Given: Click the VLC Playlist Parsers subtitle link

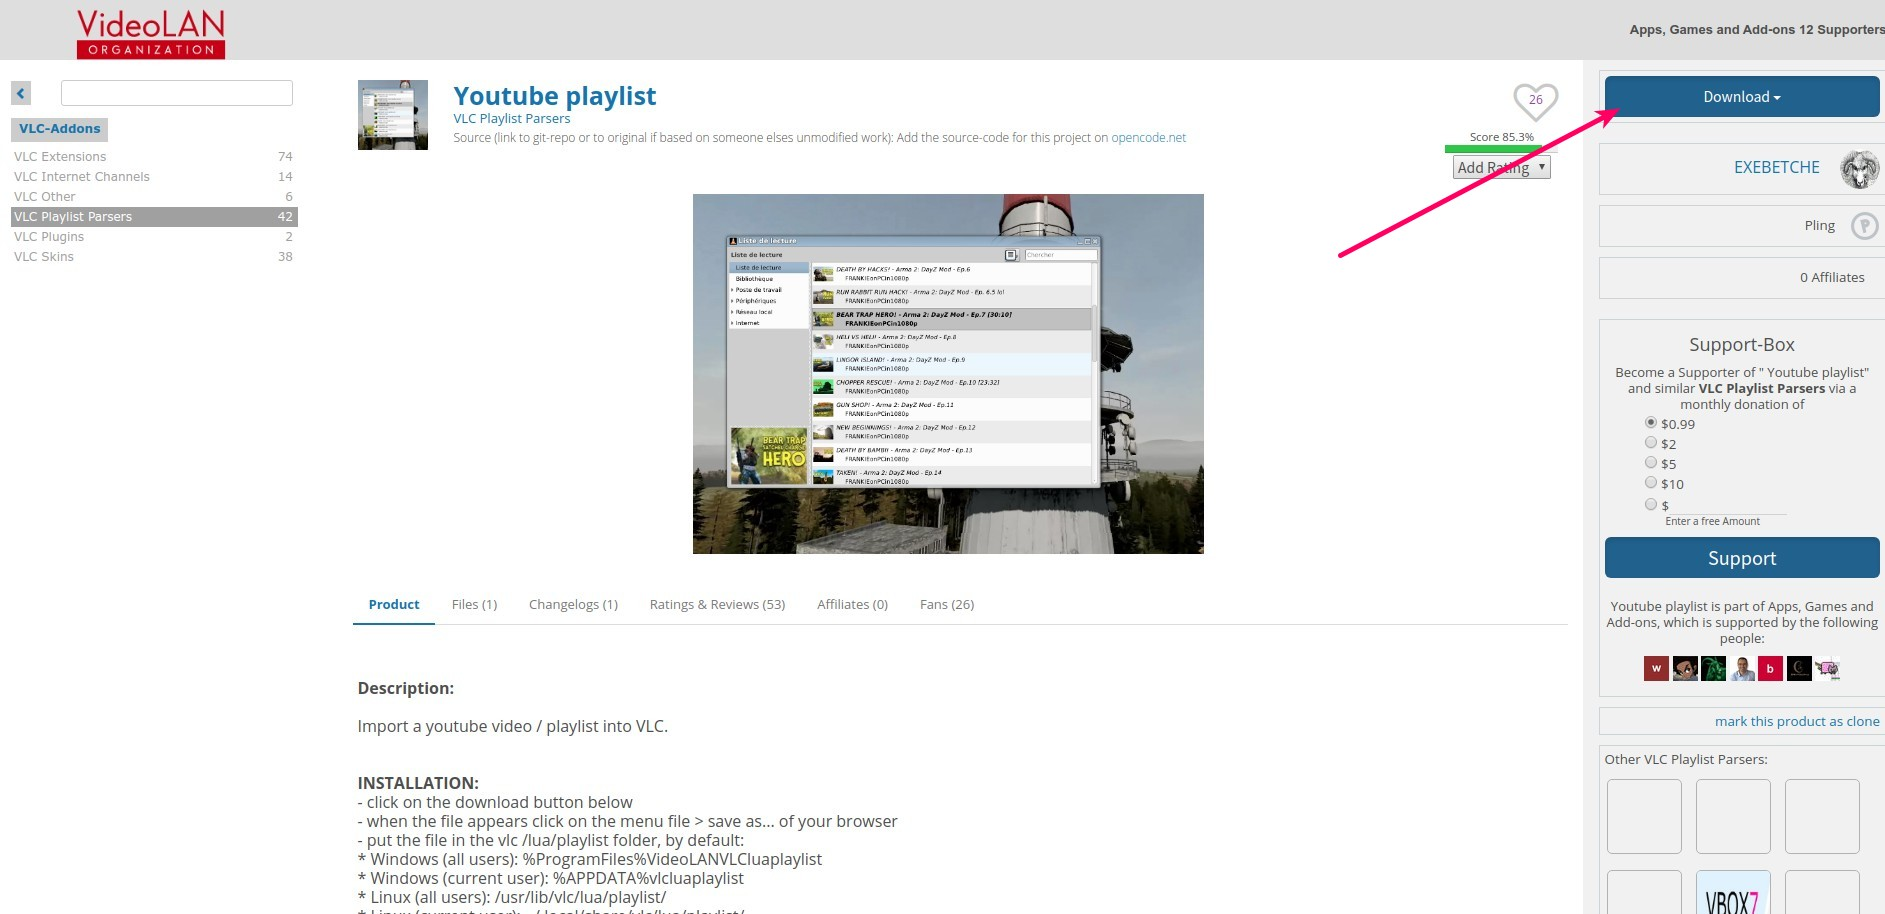Looking at the screenshot, I should (511, 118).
